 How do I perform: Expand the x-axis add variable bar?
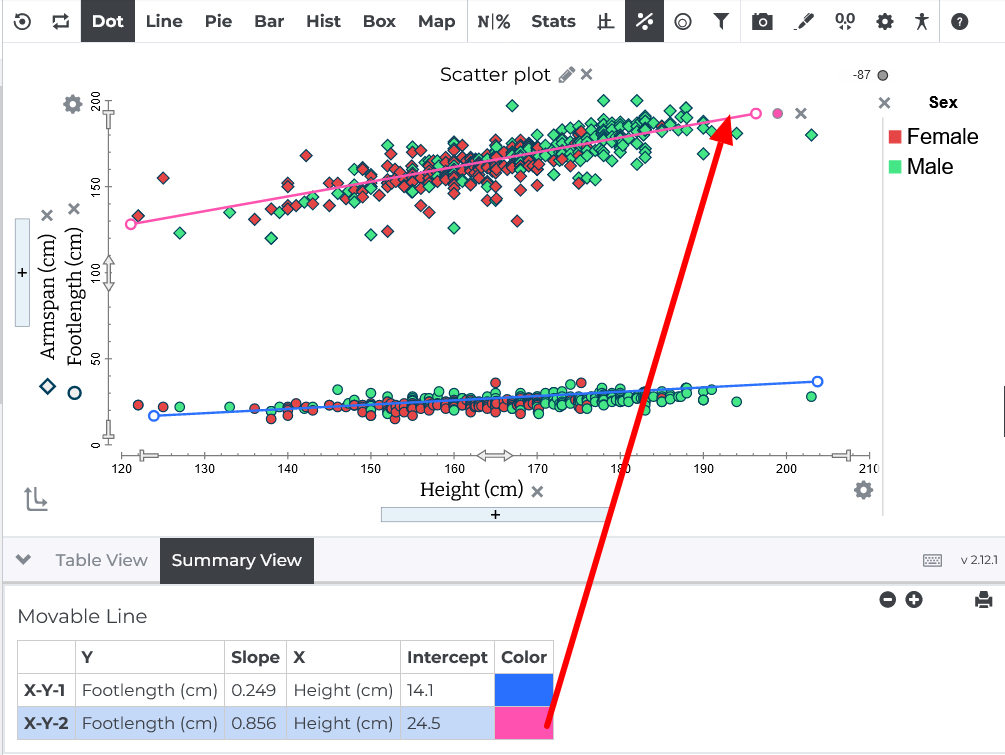(495, 515)
